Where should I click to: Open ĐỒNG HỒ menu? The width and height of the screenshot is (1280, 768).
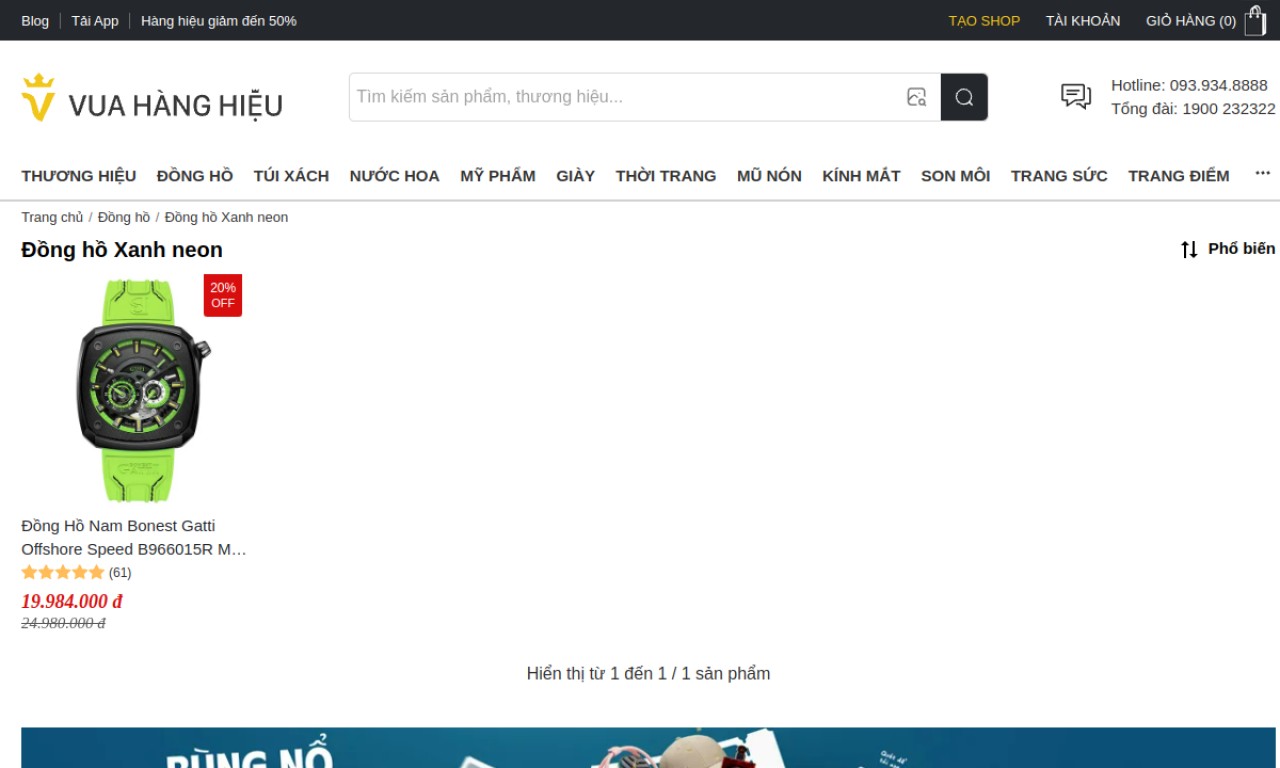coord(195,176)
